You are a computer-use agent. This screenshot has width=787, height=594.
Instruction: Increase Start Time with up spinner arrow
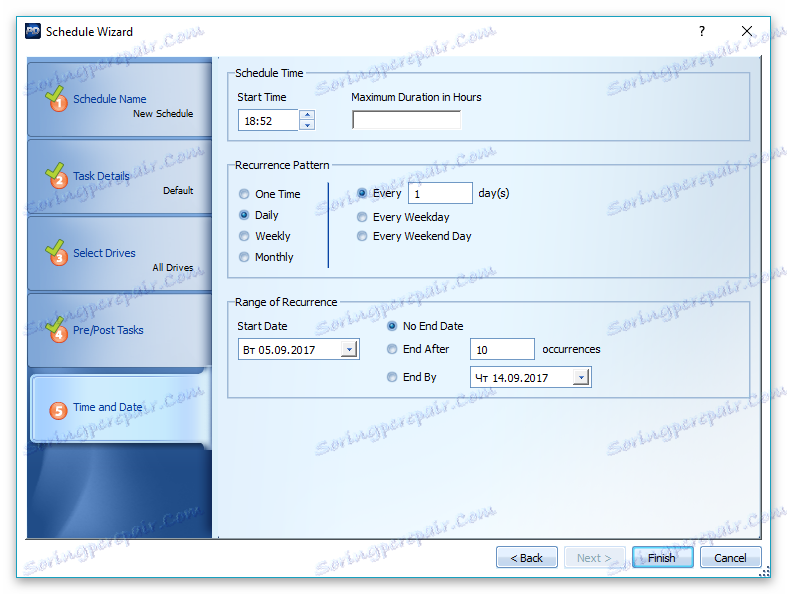click(307, 115)
